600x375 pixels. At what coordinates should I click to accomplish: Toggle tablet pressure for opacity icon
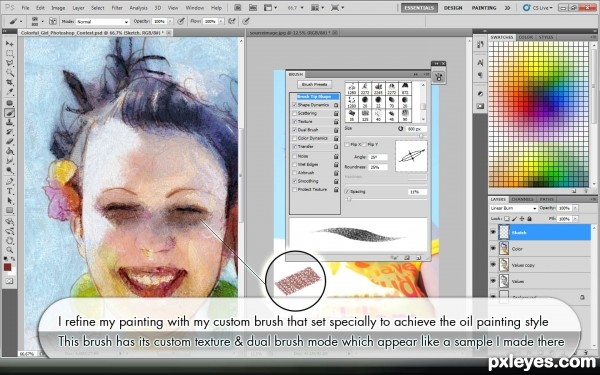pos(181,21)
